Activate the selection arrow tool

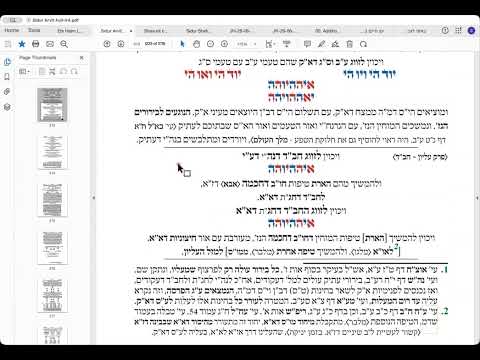click(x=182, y=44)
